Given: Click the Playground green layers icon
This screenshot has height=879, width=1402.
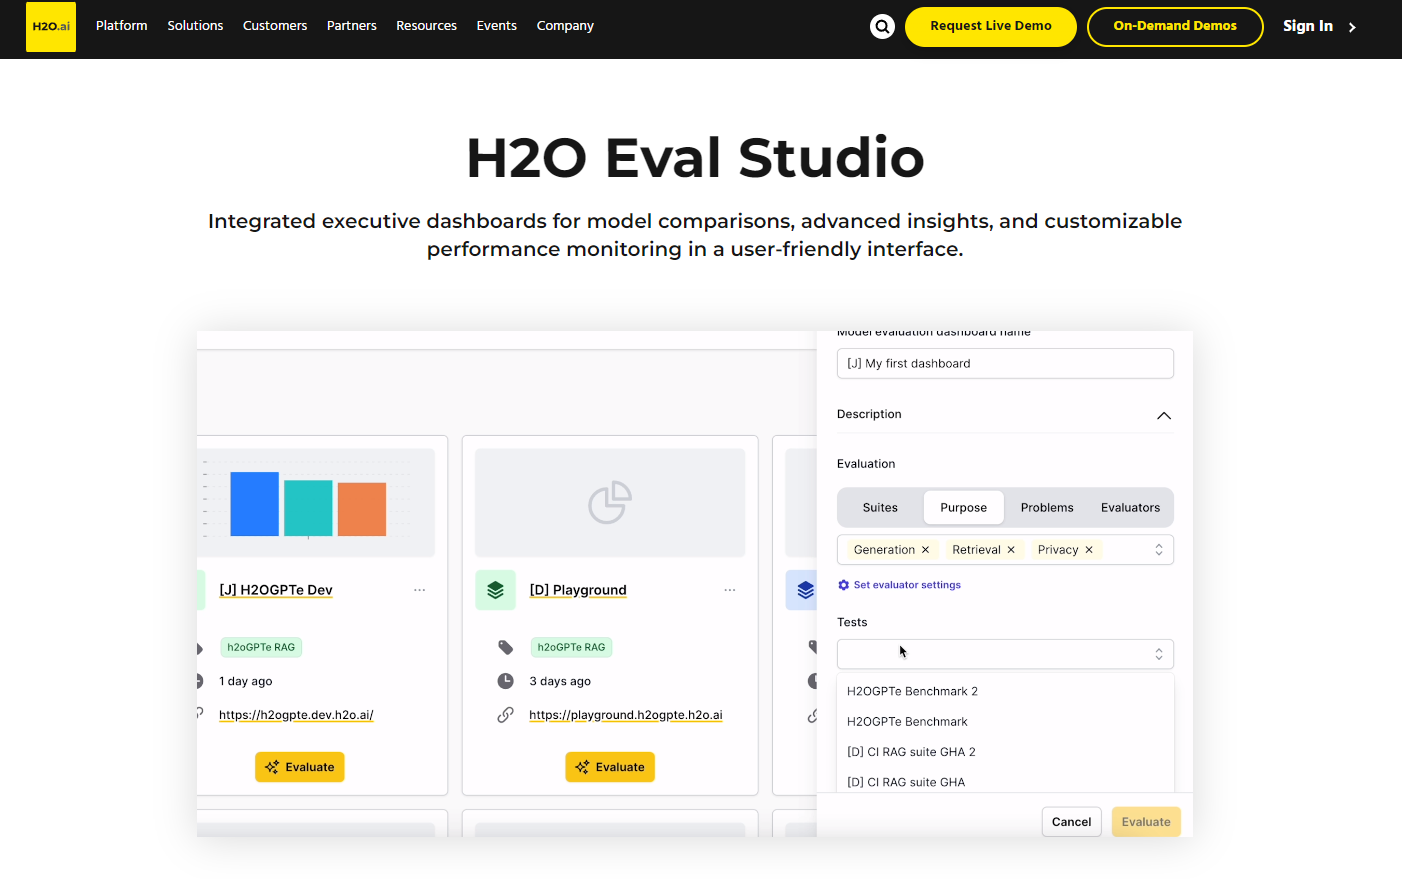Looking at the screenshot, I should 495,590.
